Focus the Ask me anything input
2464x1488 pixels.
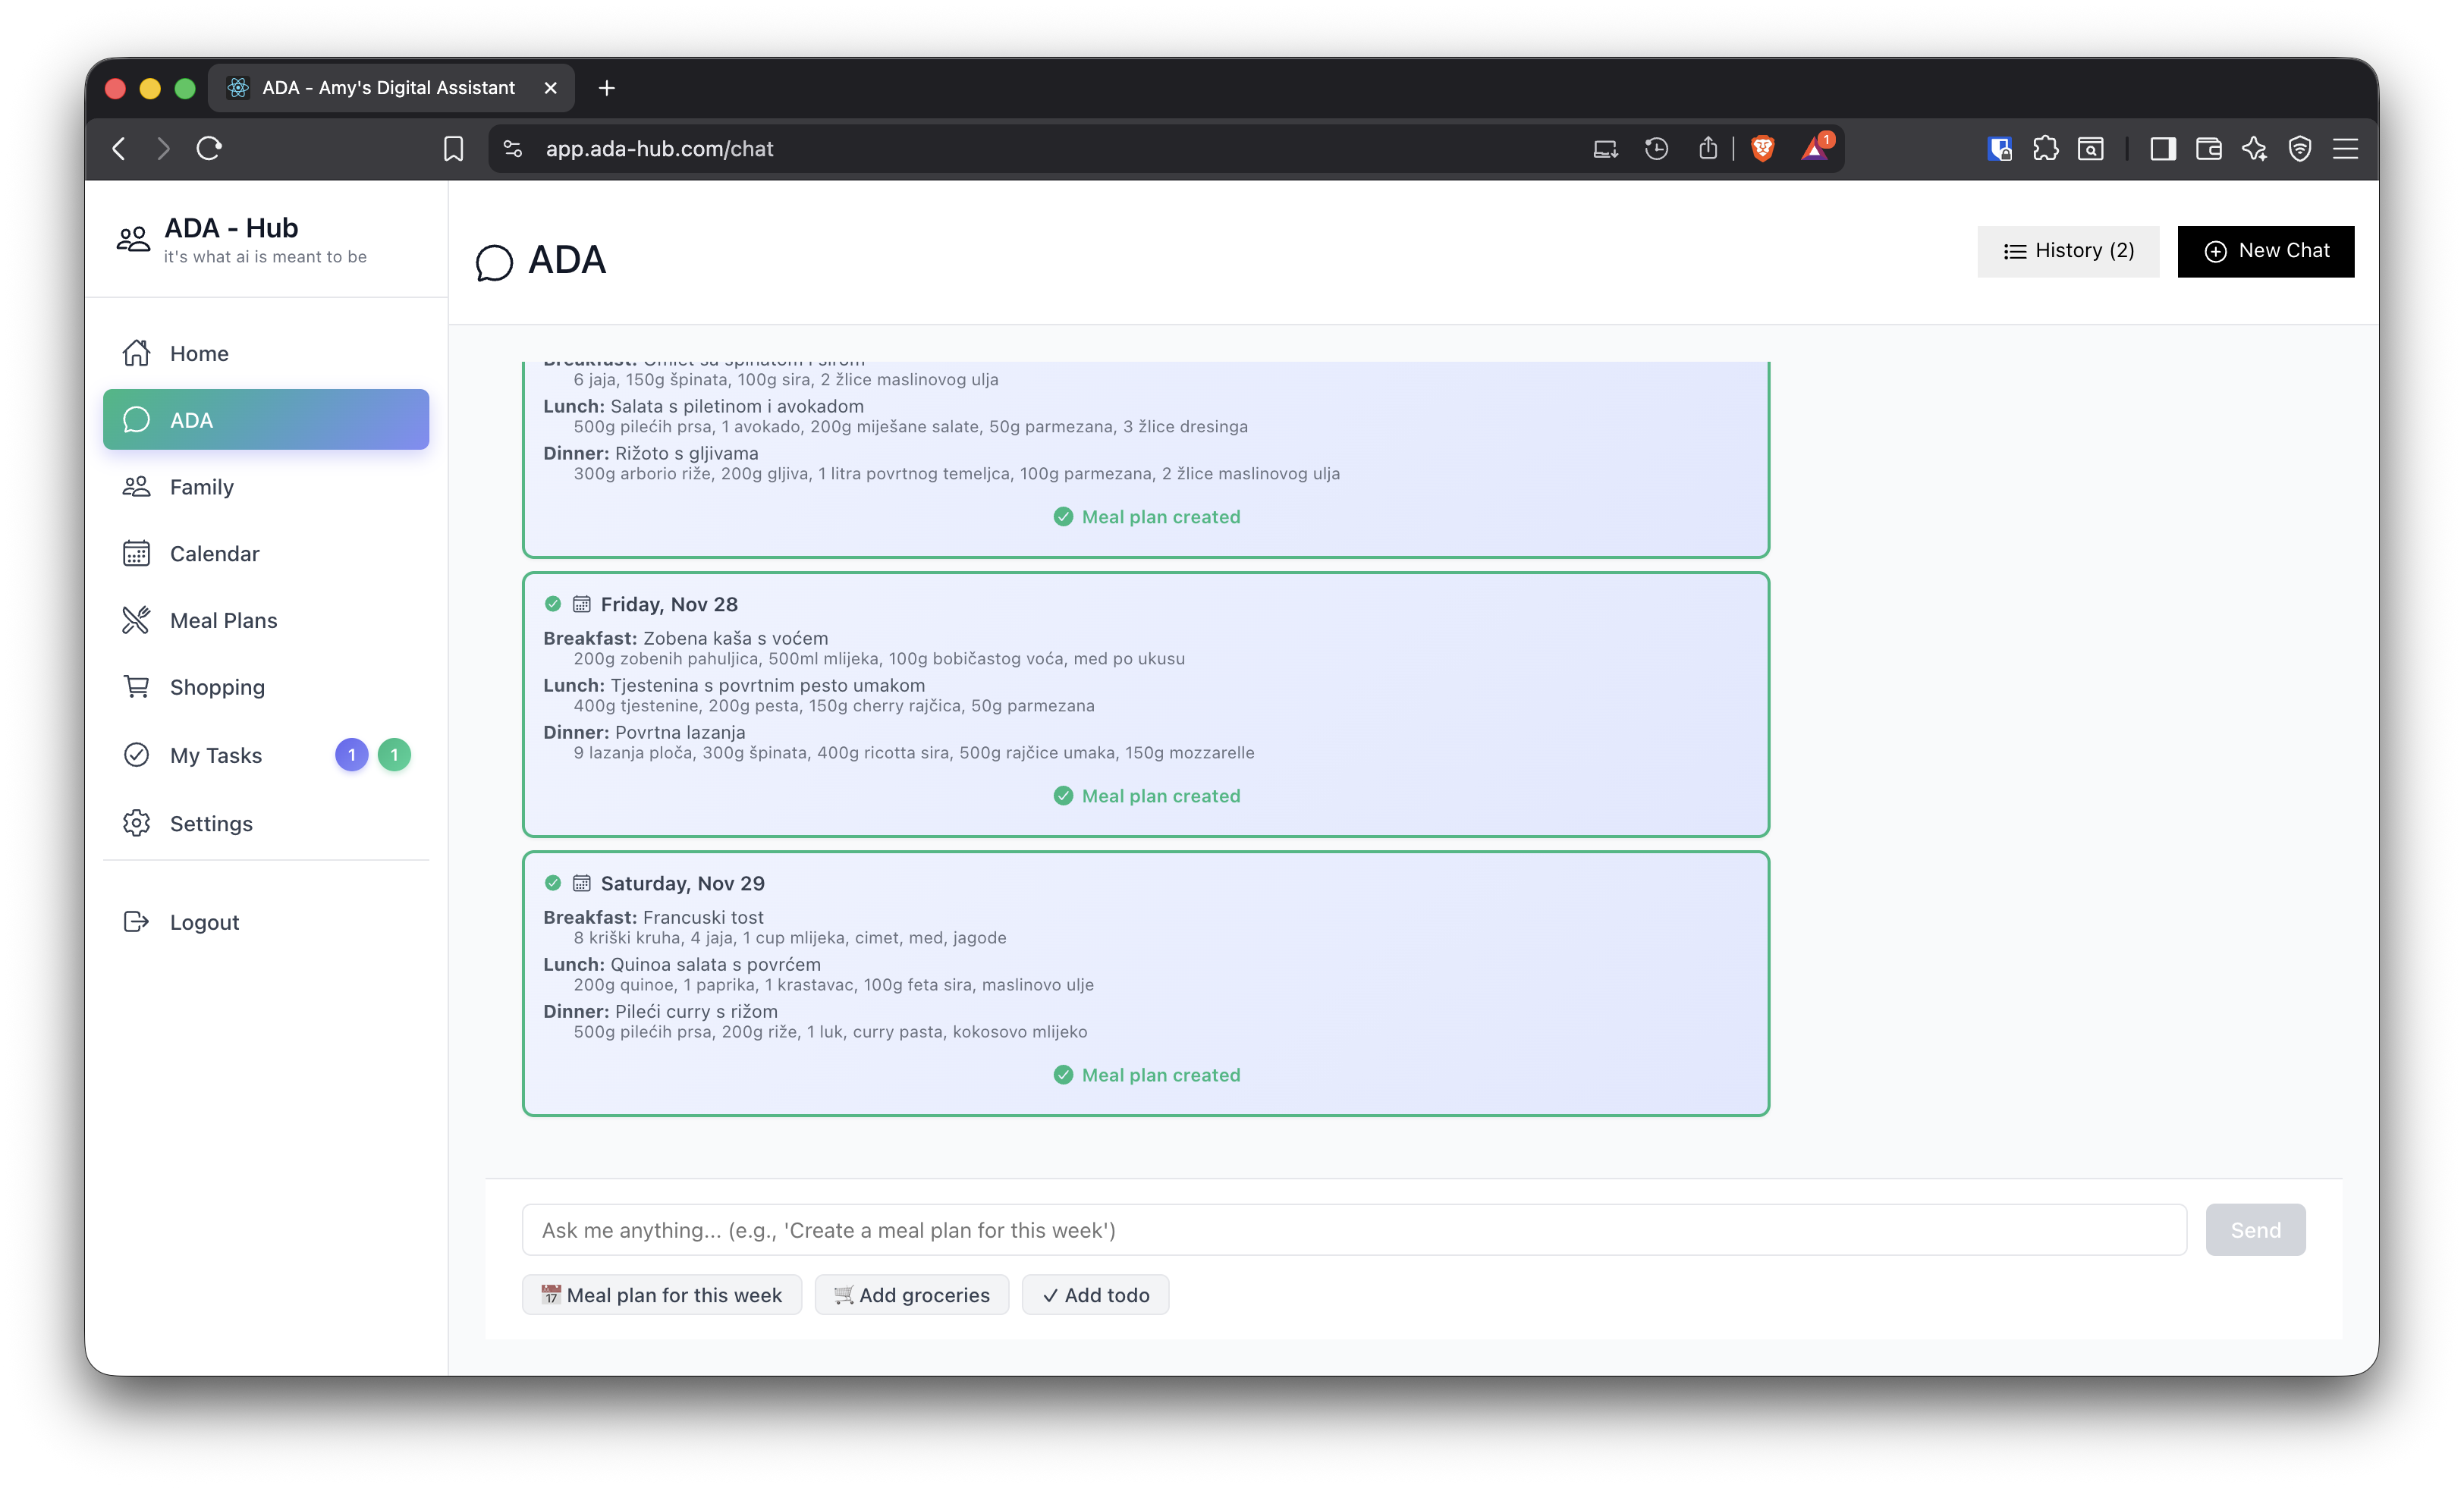click(x=1353, y=1230)
